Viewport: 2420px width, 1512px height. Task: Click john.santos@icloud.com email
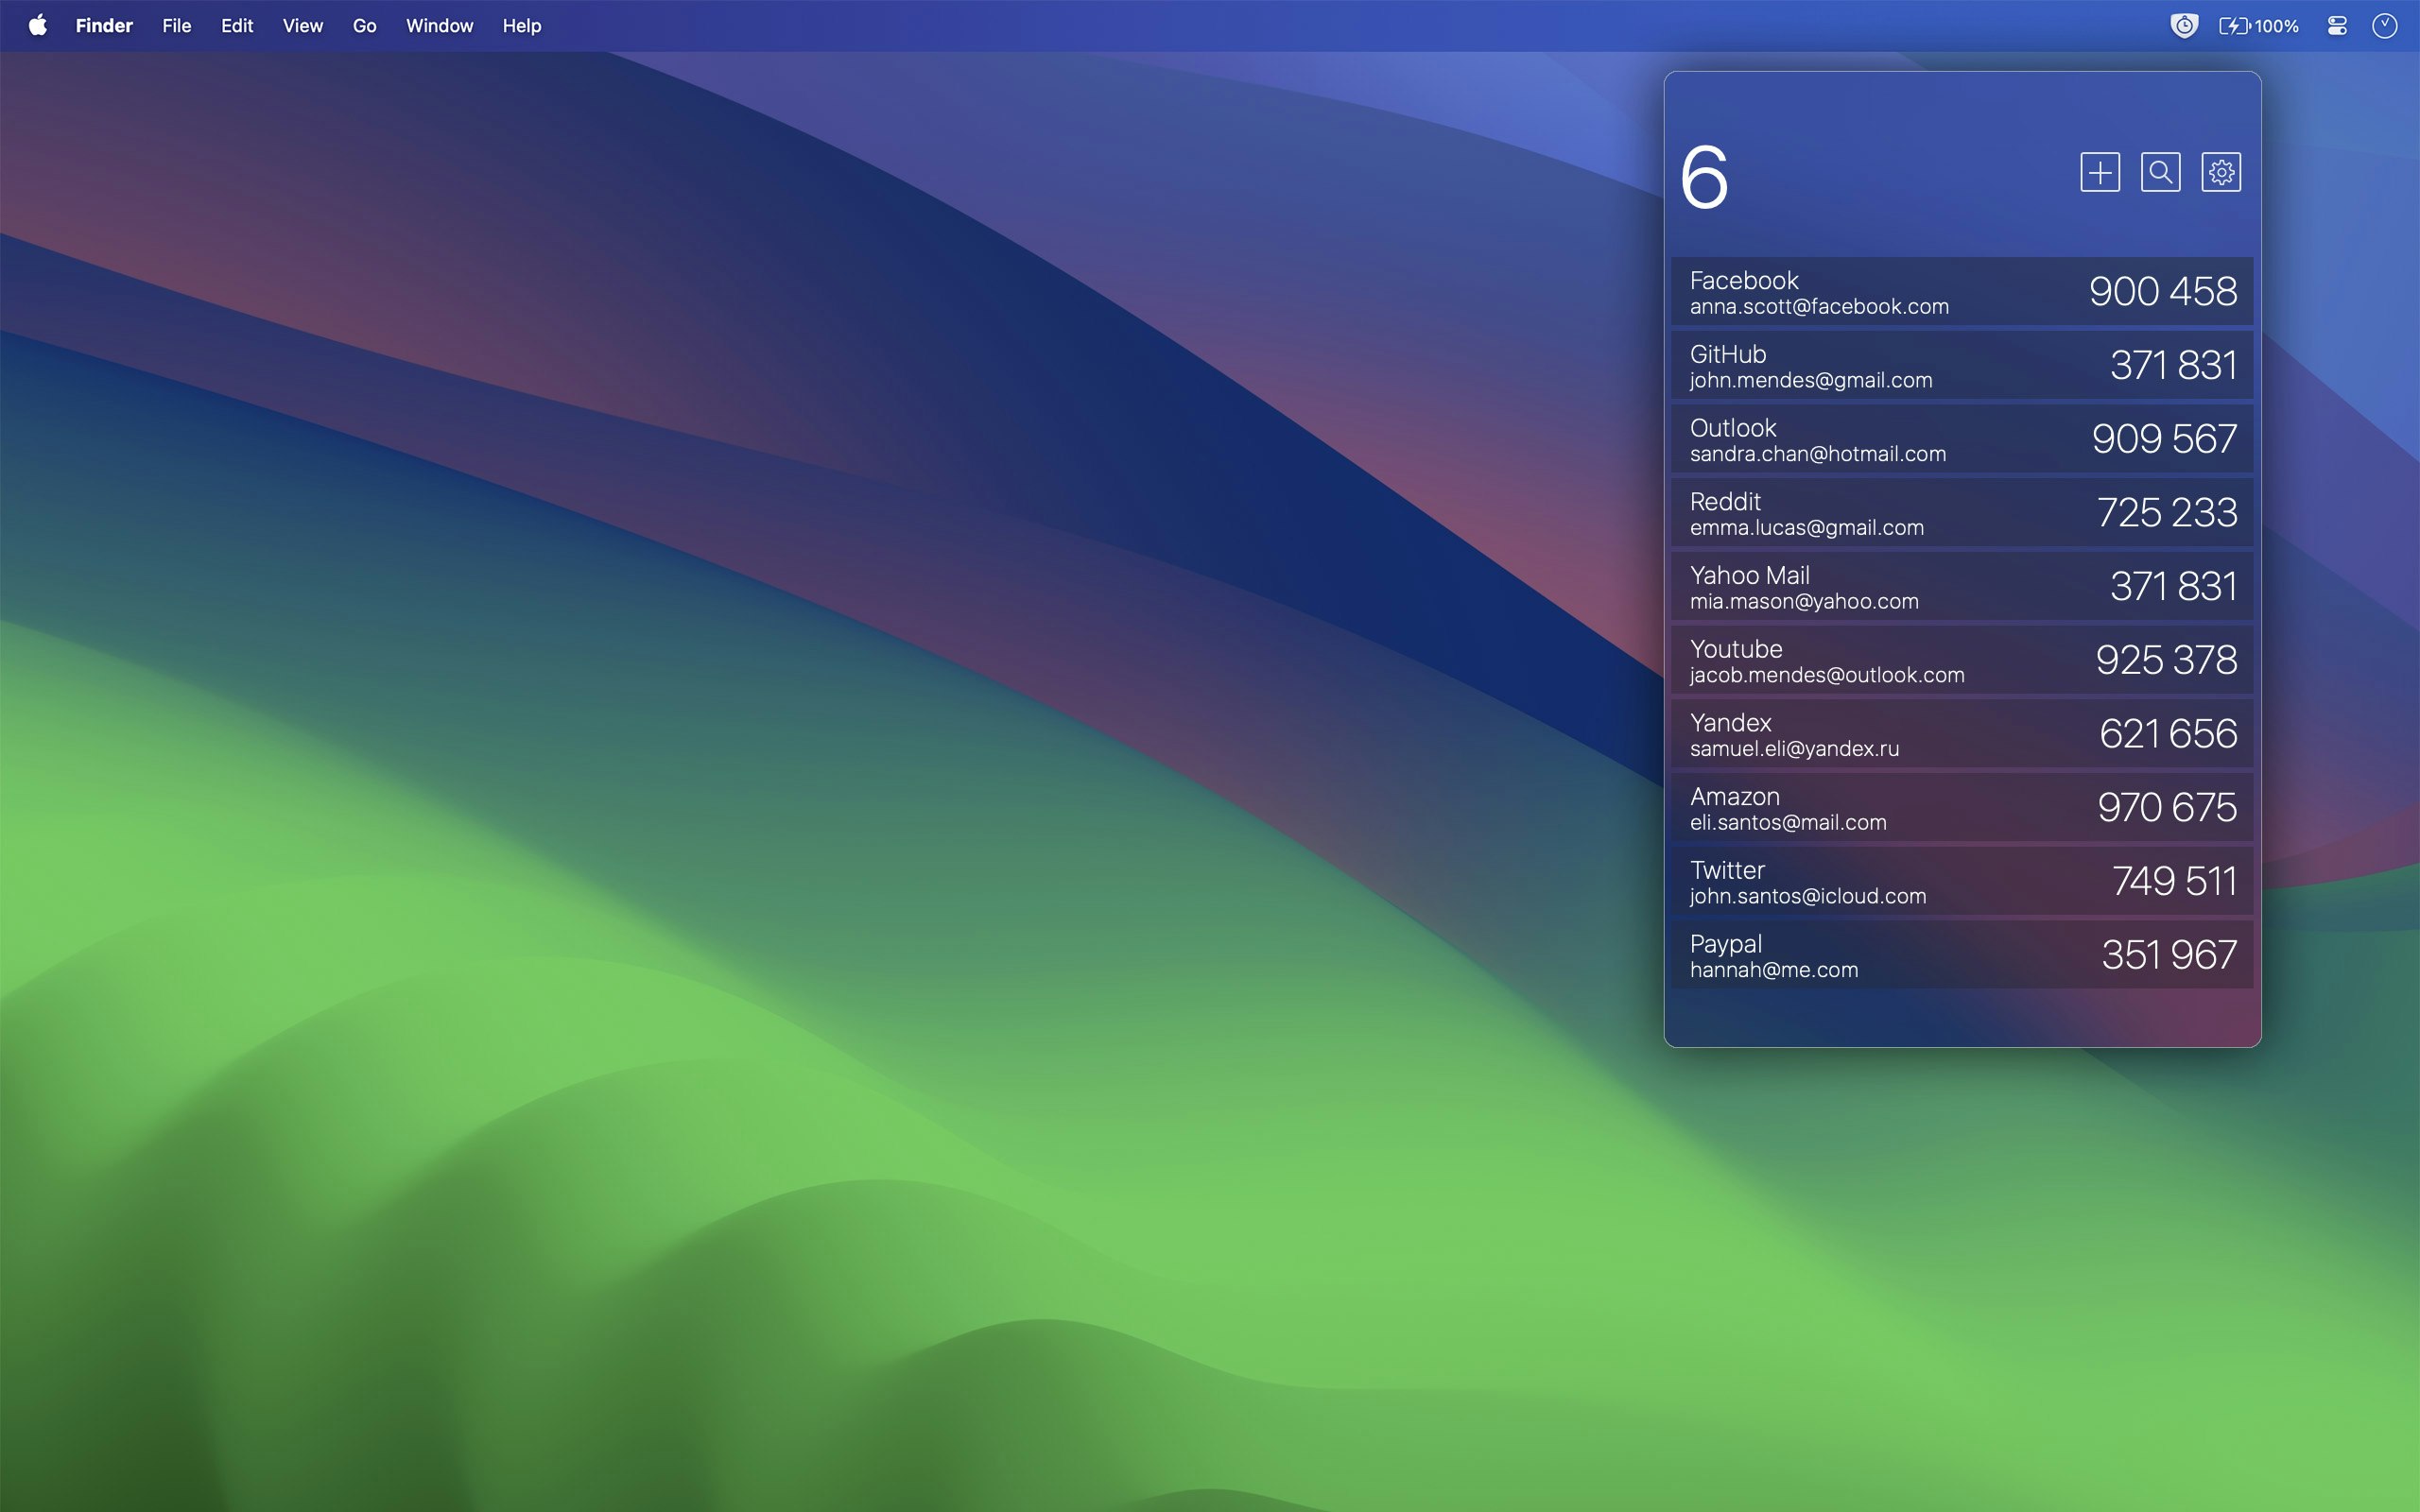coord(1808,896)
